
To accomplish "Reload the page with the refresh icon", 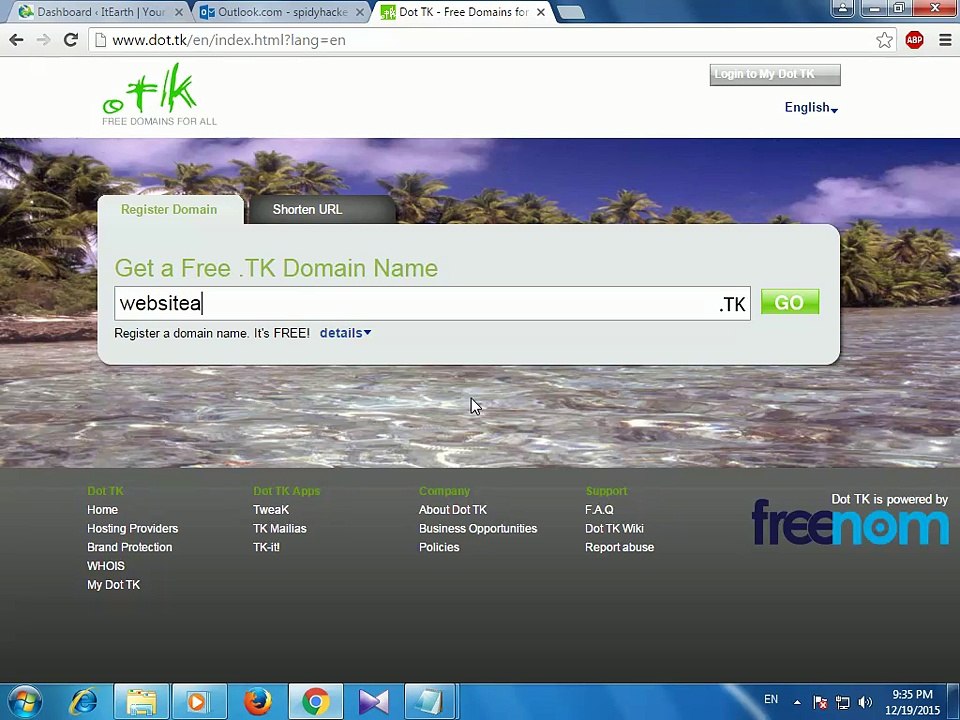I will tap(71, 40).
